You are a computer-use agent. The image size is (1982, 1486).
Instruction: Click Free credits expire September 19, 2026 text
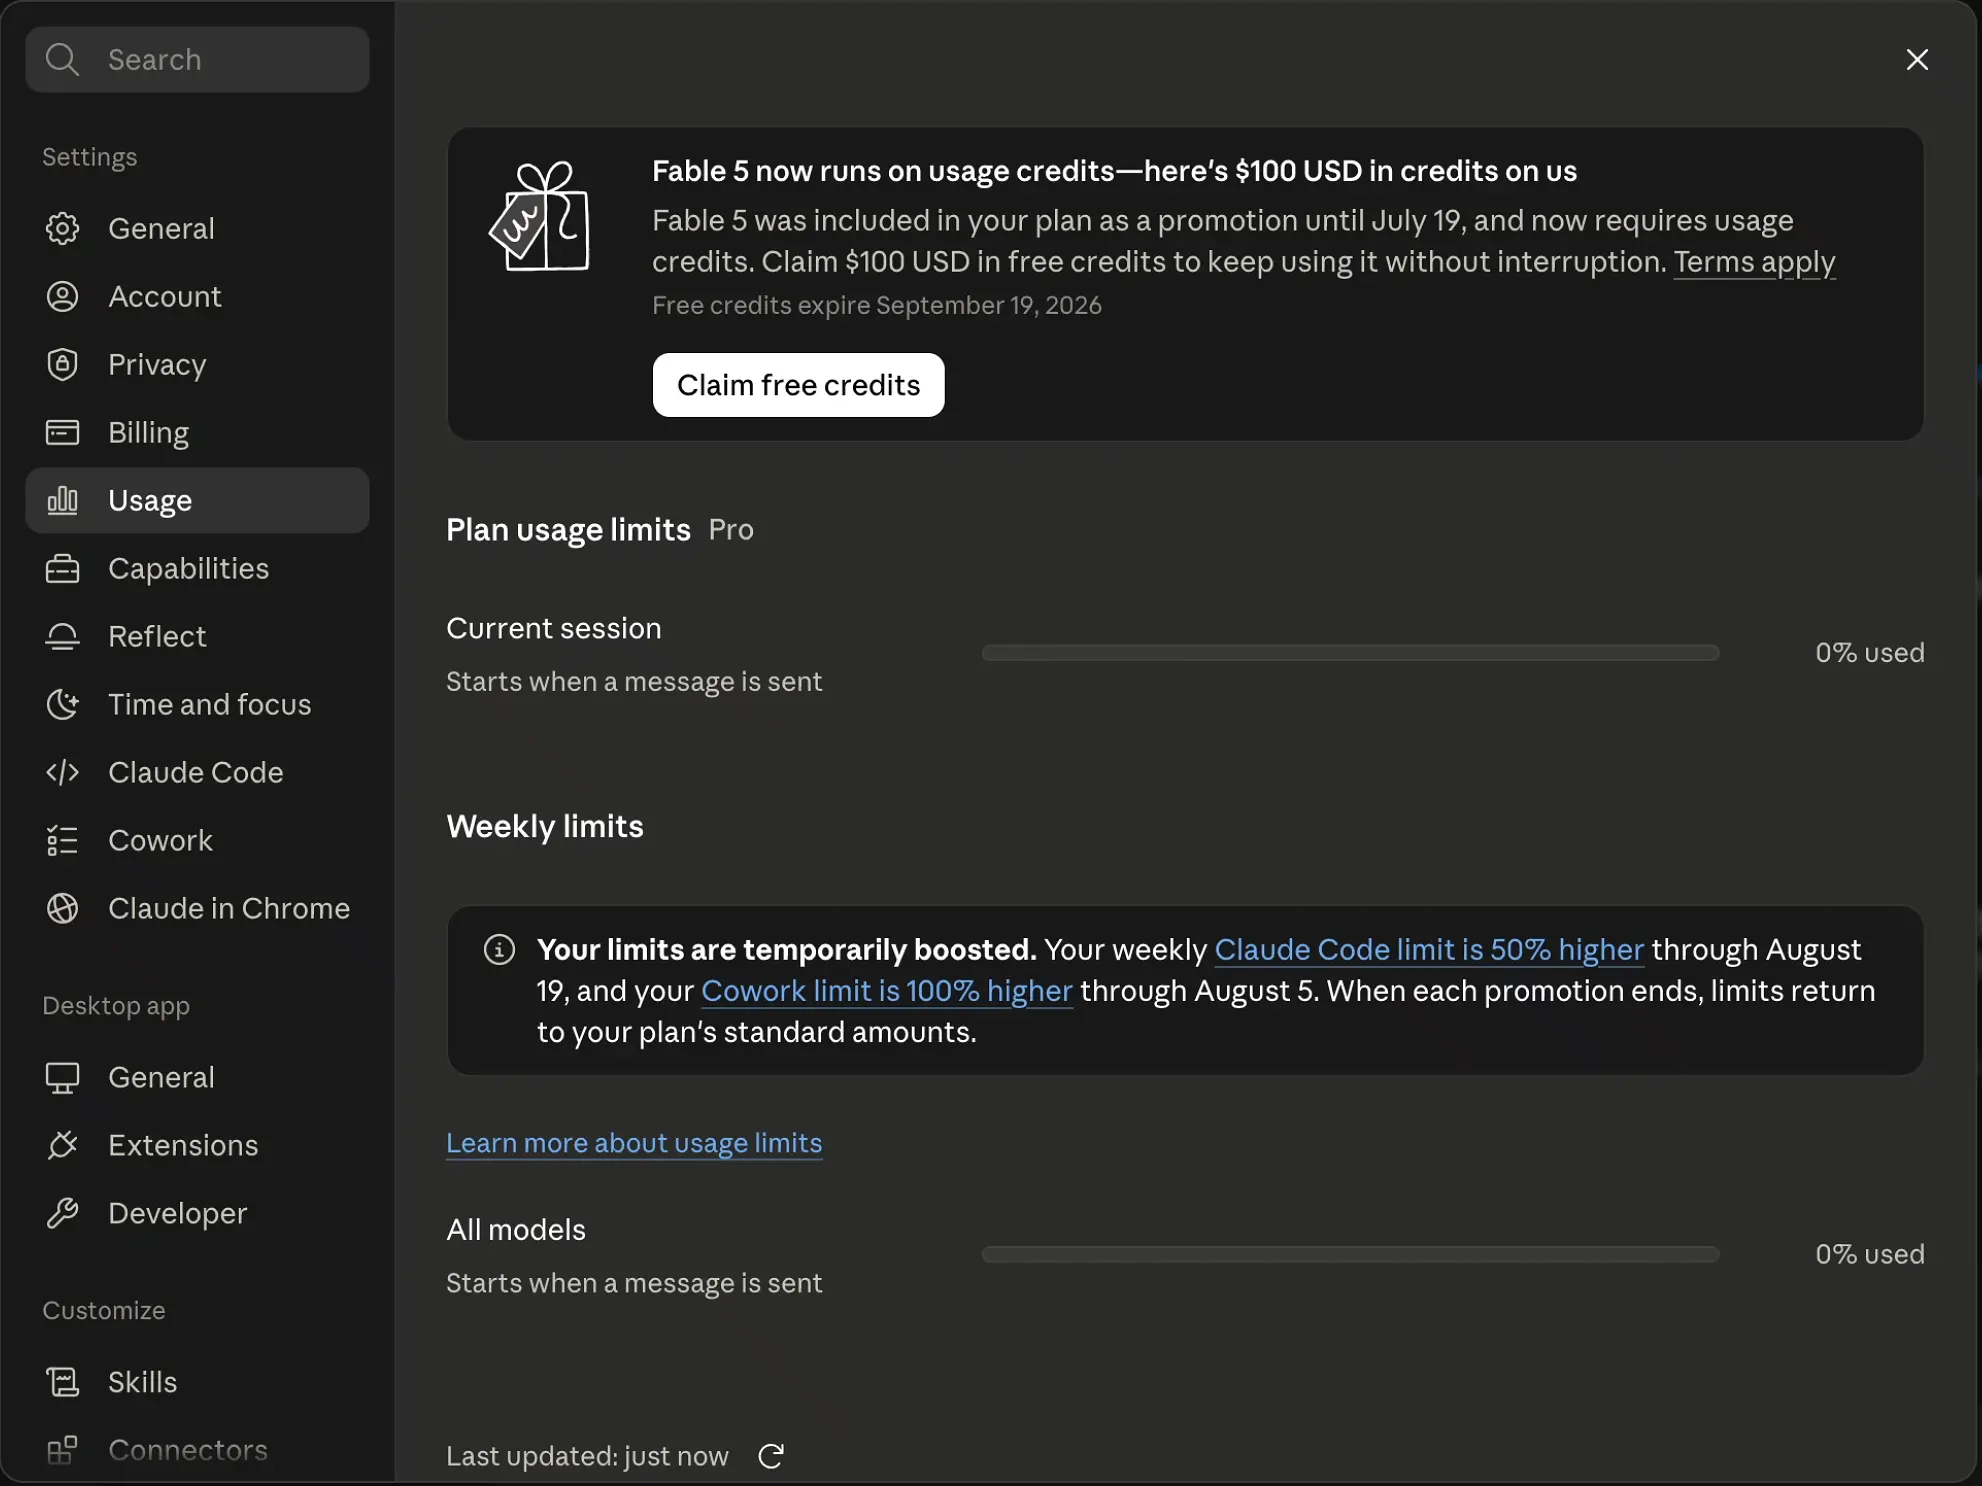(x=877, y=306)
